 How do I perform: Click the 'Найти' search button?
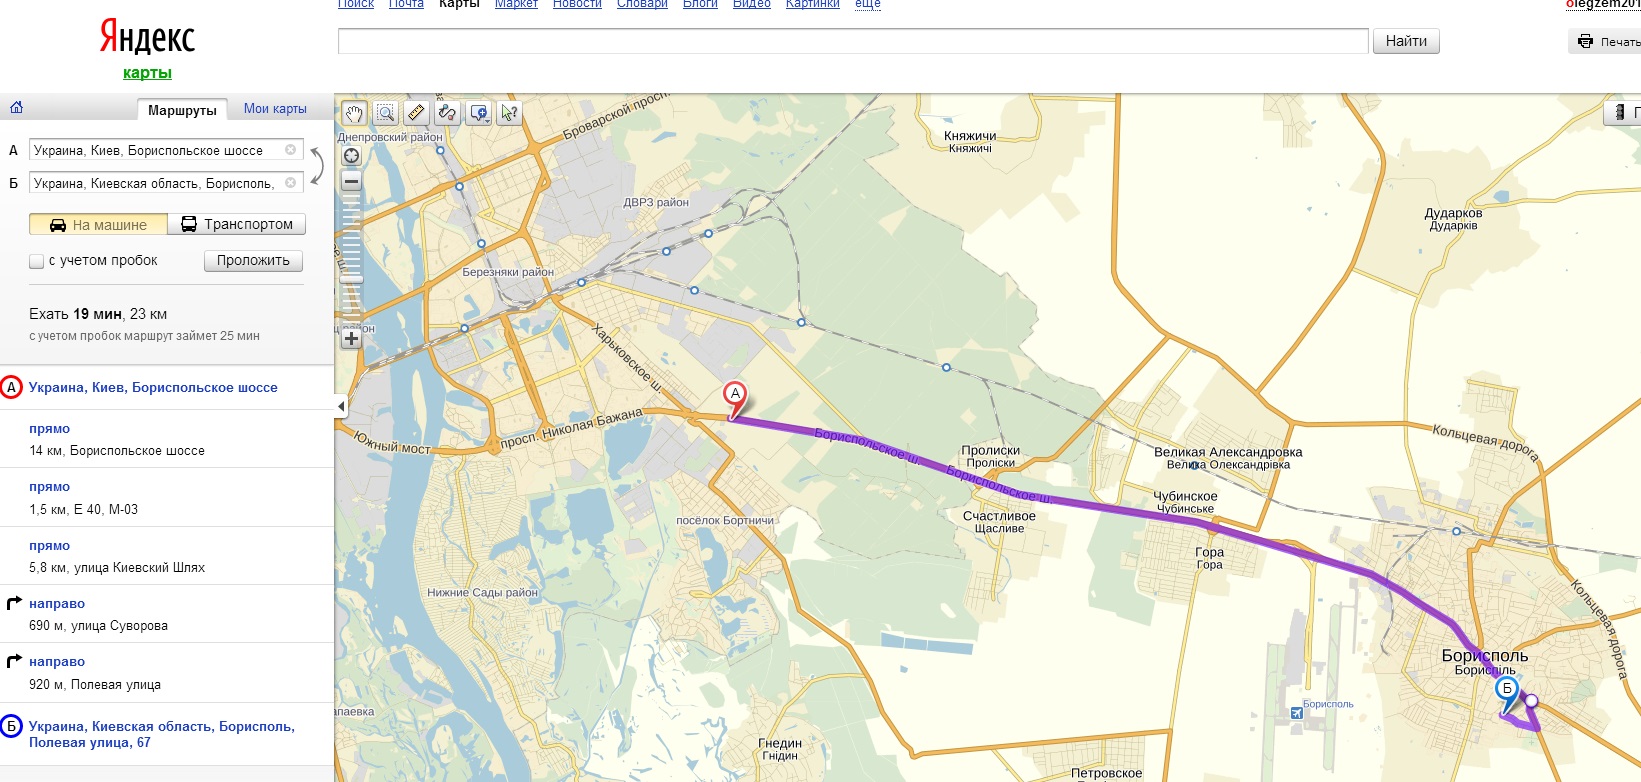tap(1406, 41)
